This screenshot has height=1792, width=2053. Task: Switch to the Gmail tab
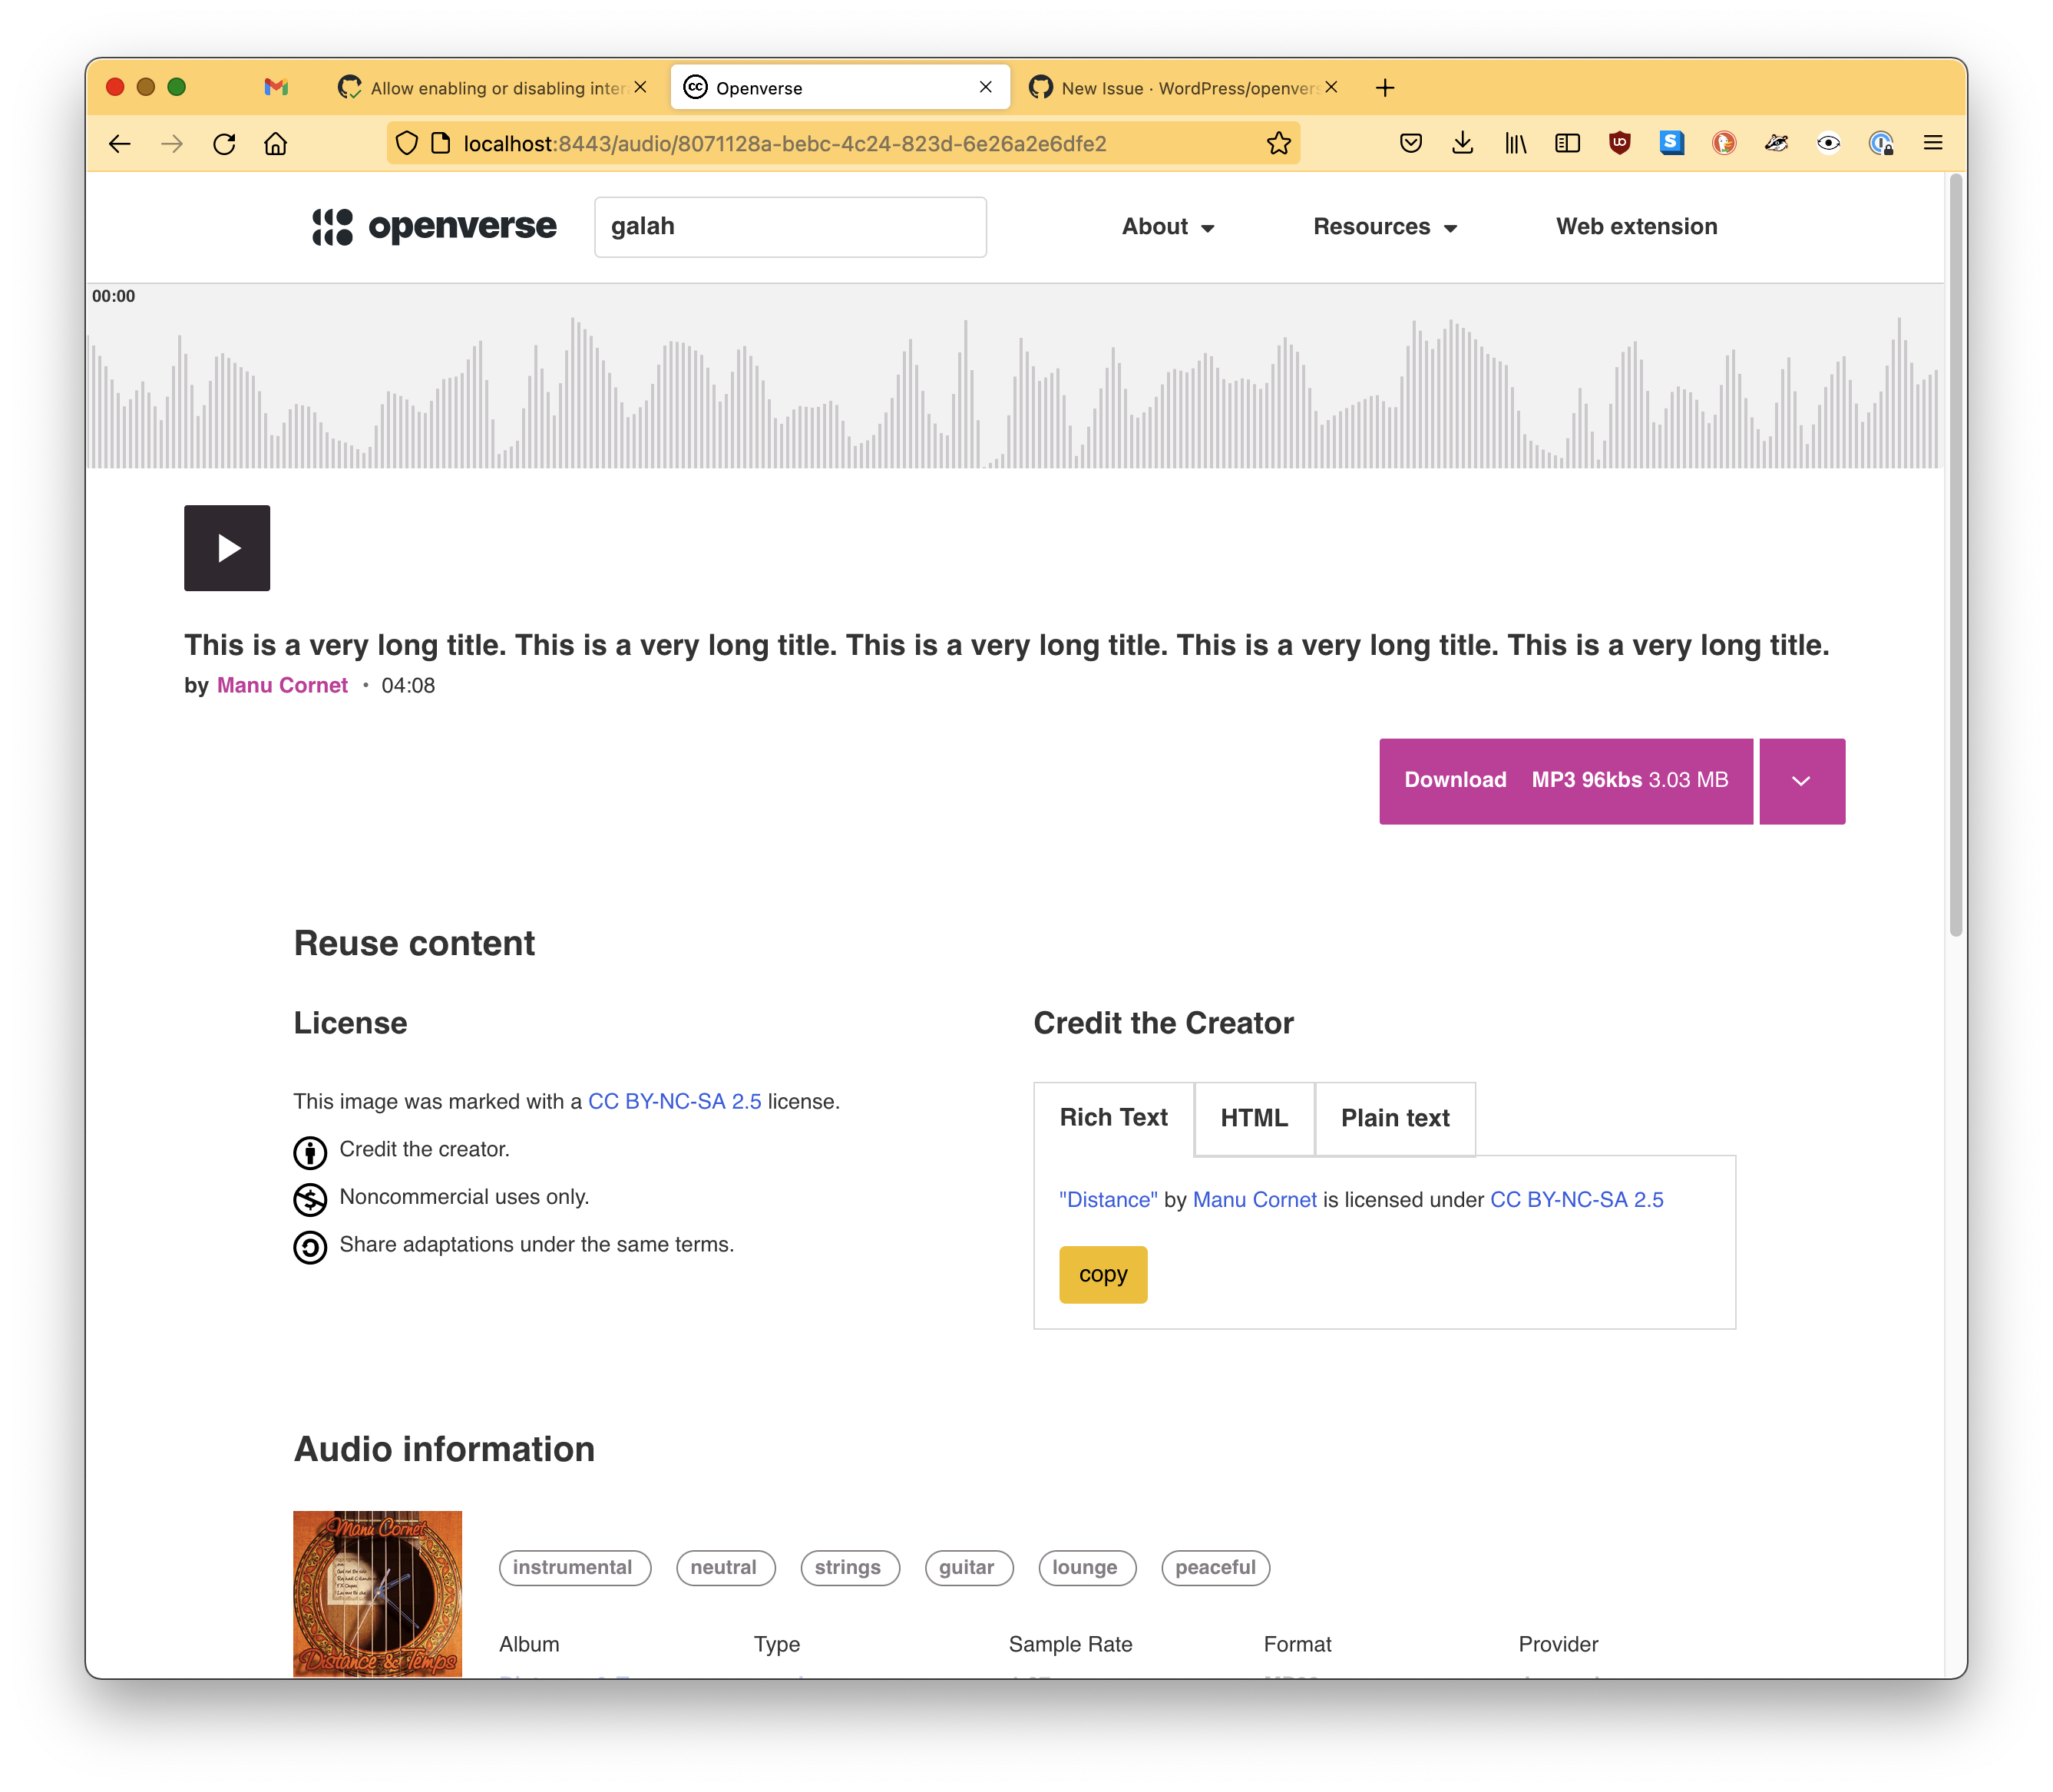click(x=276, y=88)
